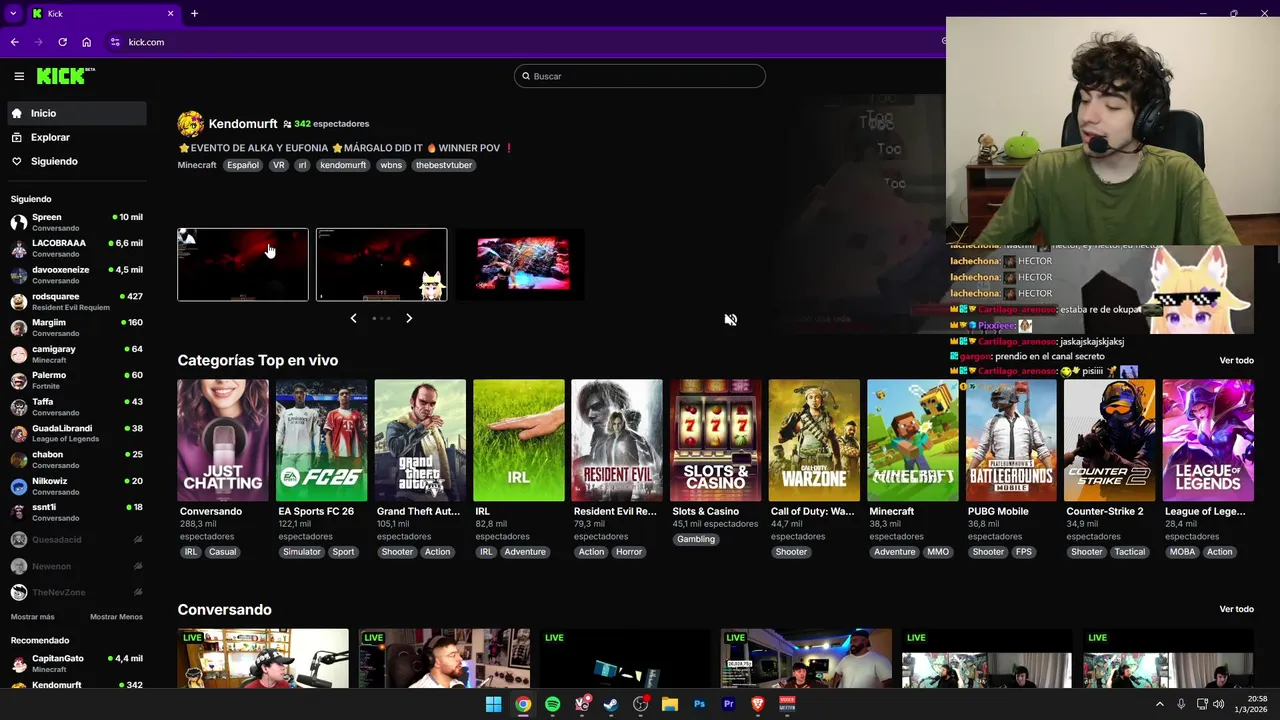Open the Resident Evil Requiem category card
The width and height of the screenshot is (1280, 720).
click(617, 440)
